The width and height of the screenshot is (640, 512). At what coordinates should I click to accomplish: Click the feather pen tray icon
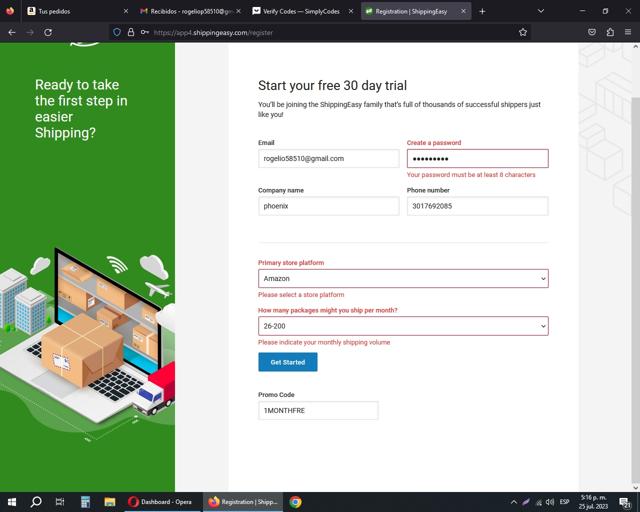[x=526, y=502]
